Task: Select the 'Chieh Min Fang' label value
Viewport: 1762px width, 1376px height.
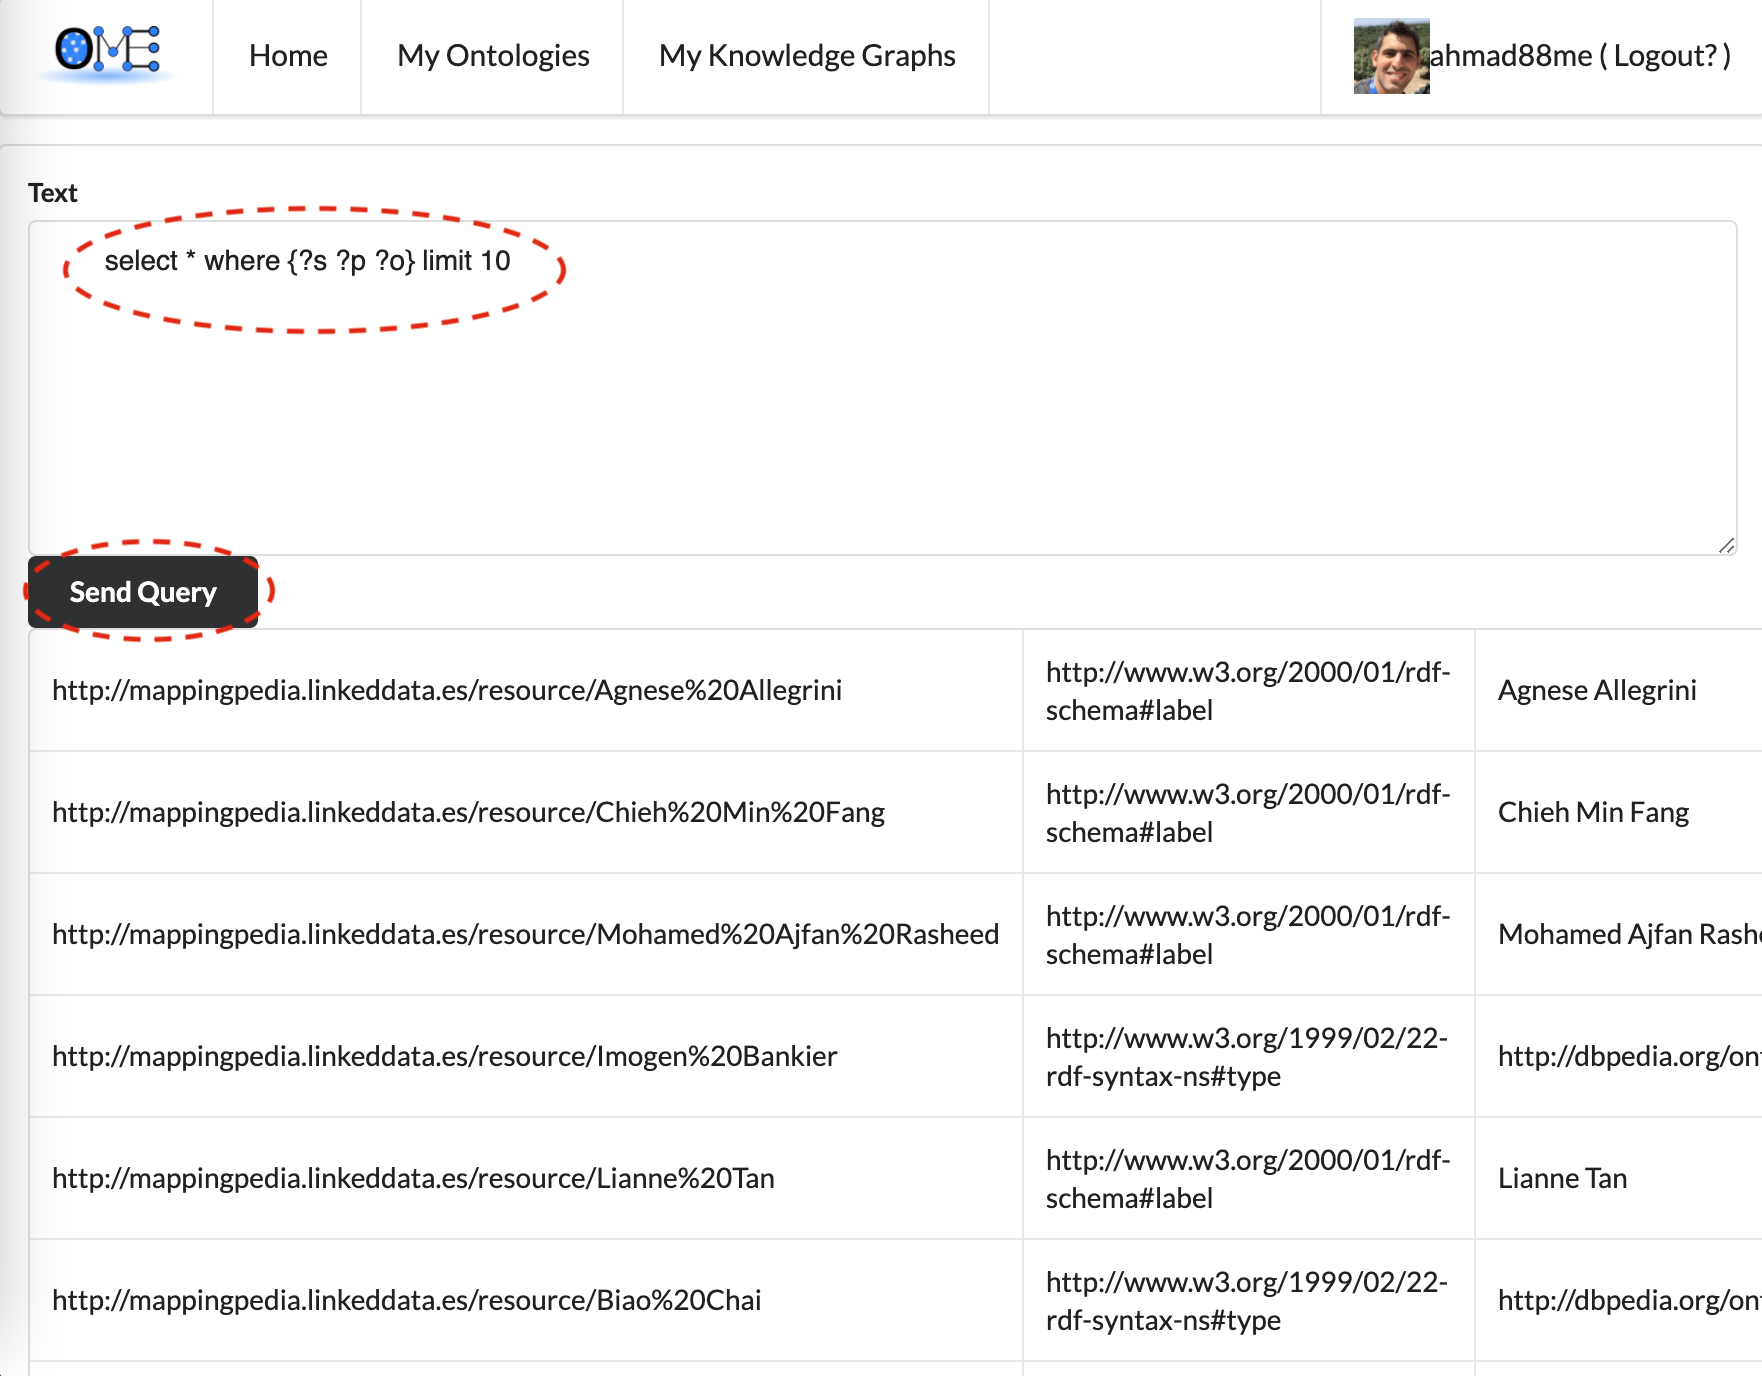Action: pyautogui.click(x=1593, y=812)
